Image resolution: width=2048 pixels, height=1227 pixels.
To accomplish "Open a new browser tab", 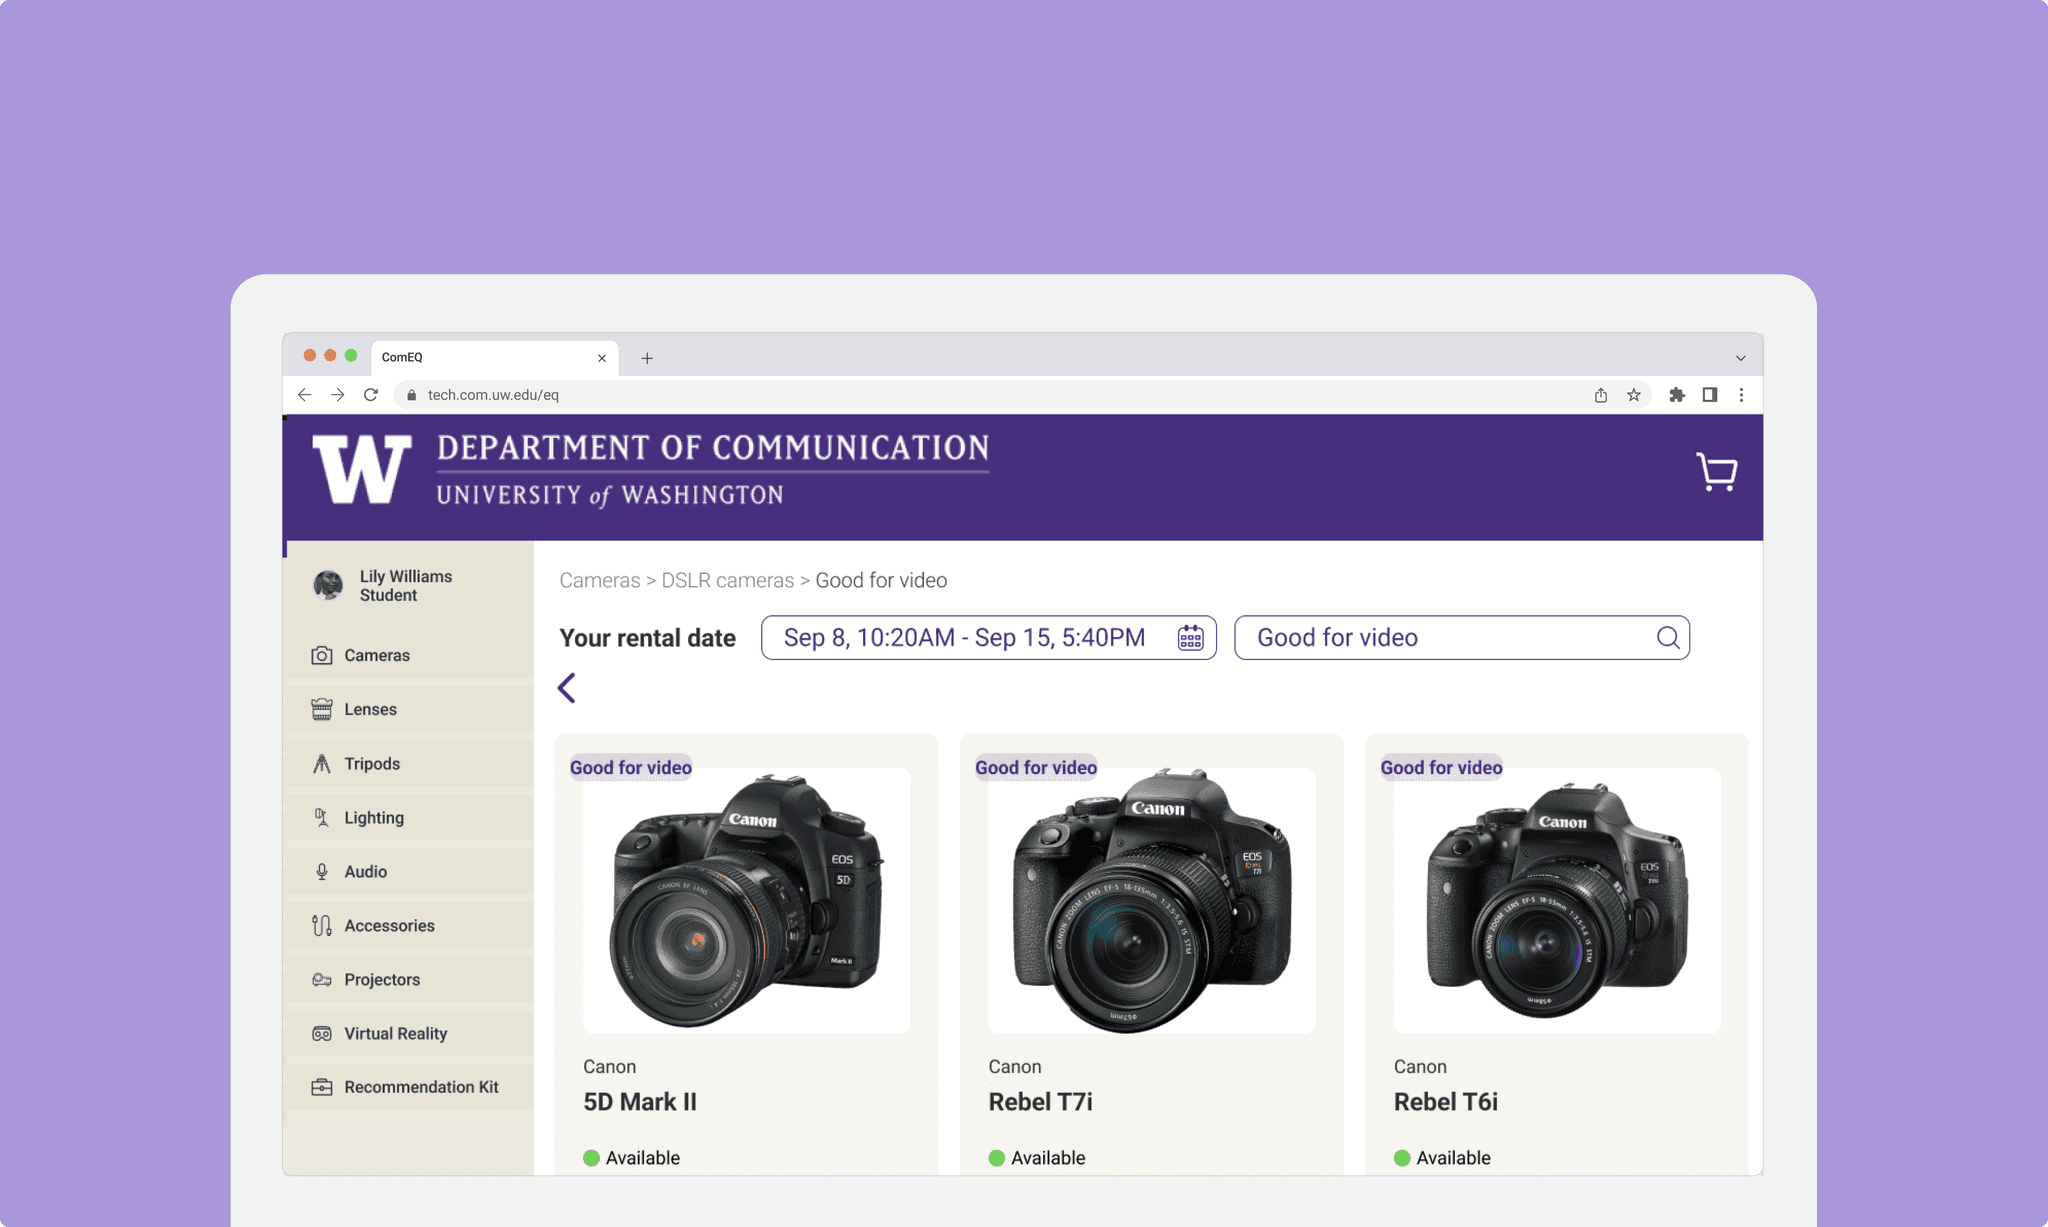I will [647, 358].
